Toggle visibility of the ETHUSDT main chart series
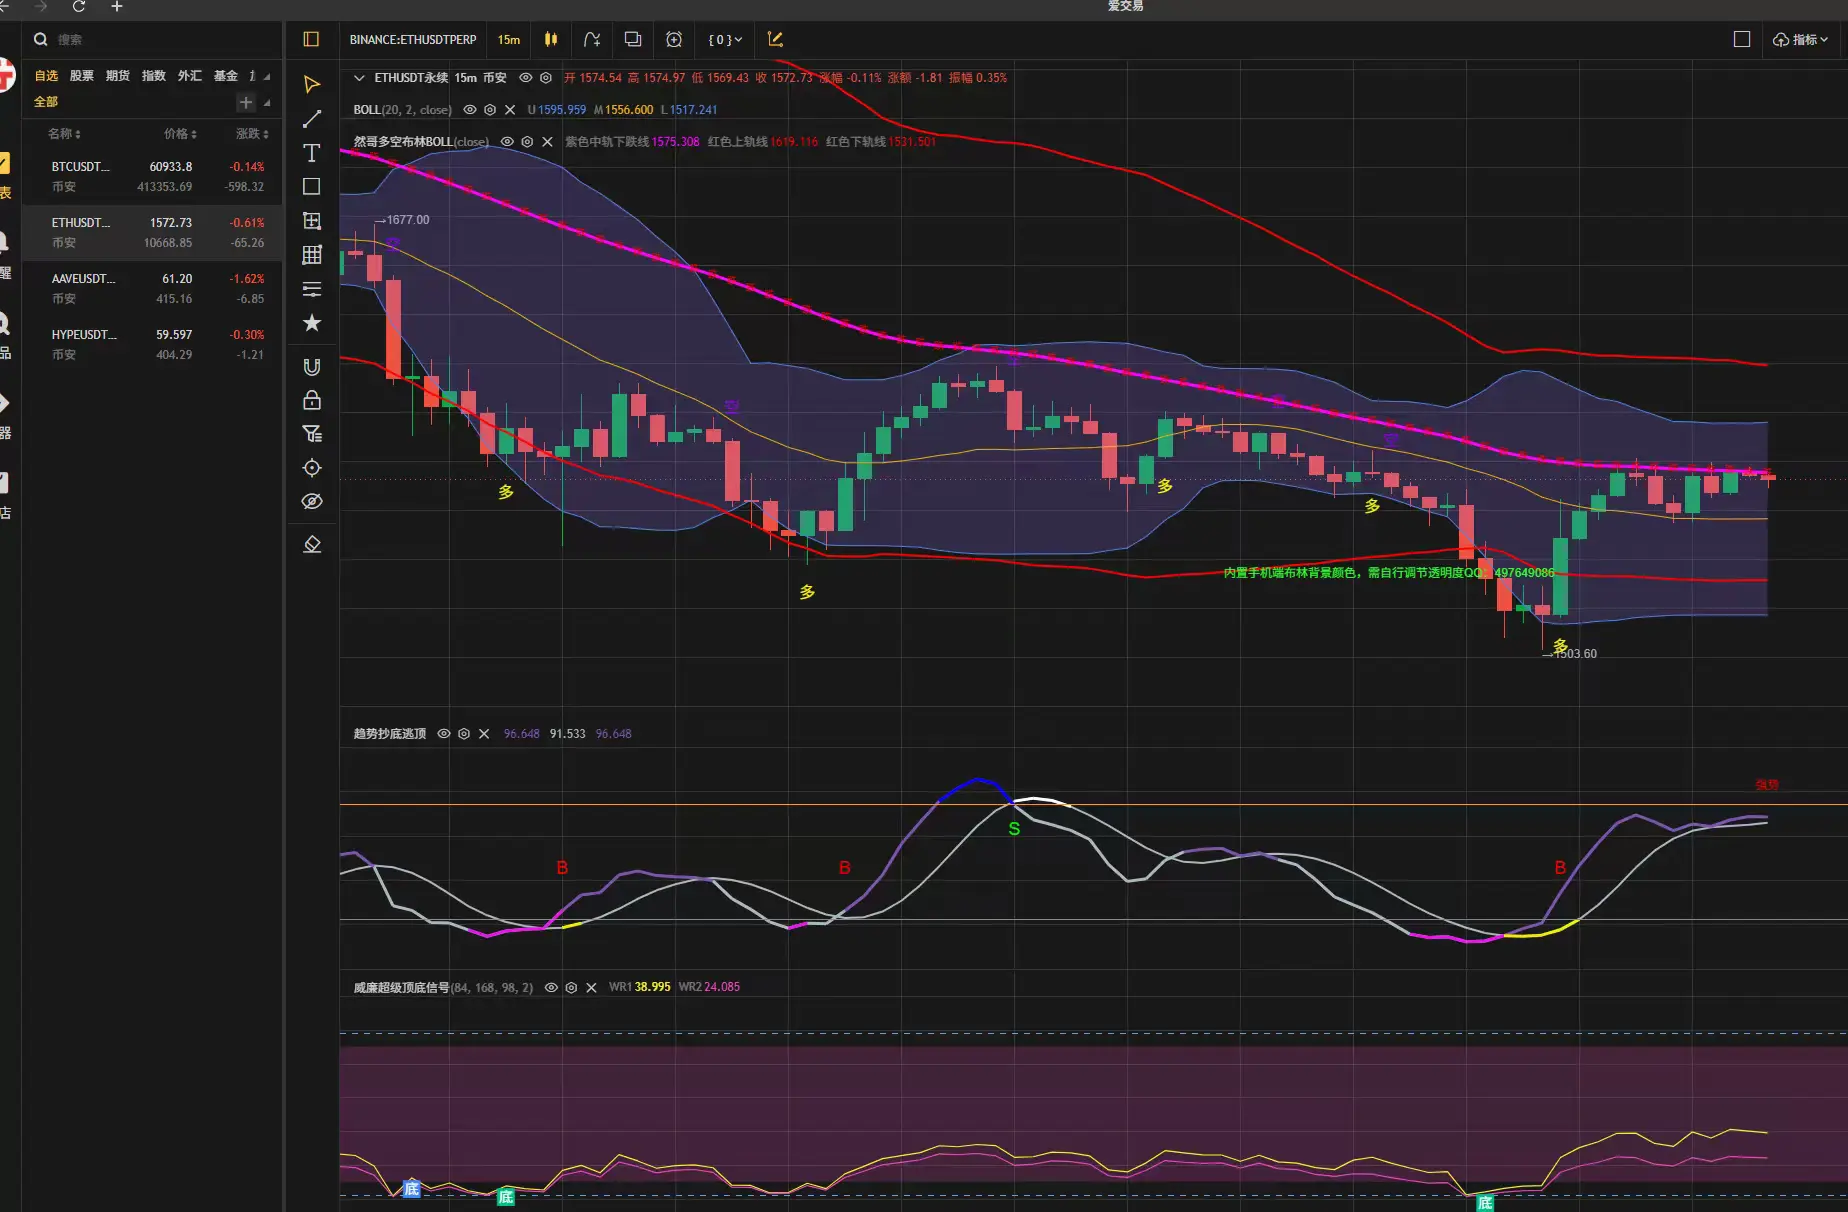Image resolution: width=1848 pixels, height=1212 pixels. point(526,77)
